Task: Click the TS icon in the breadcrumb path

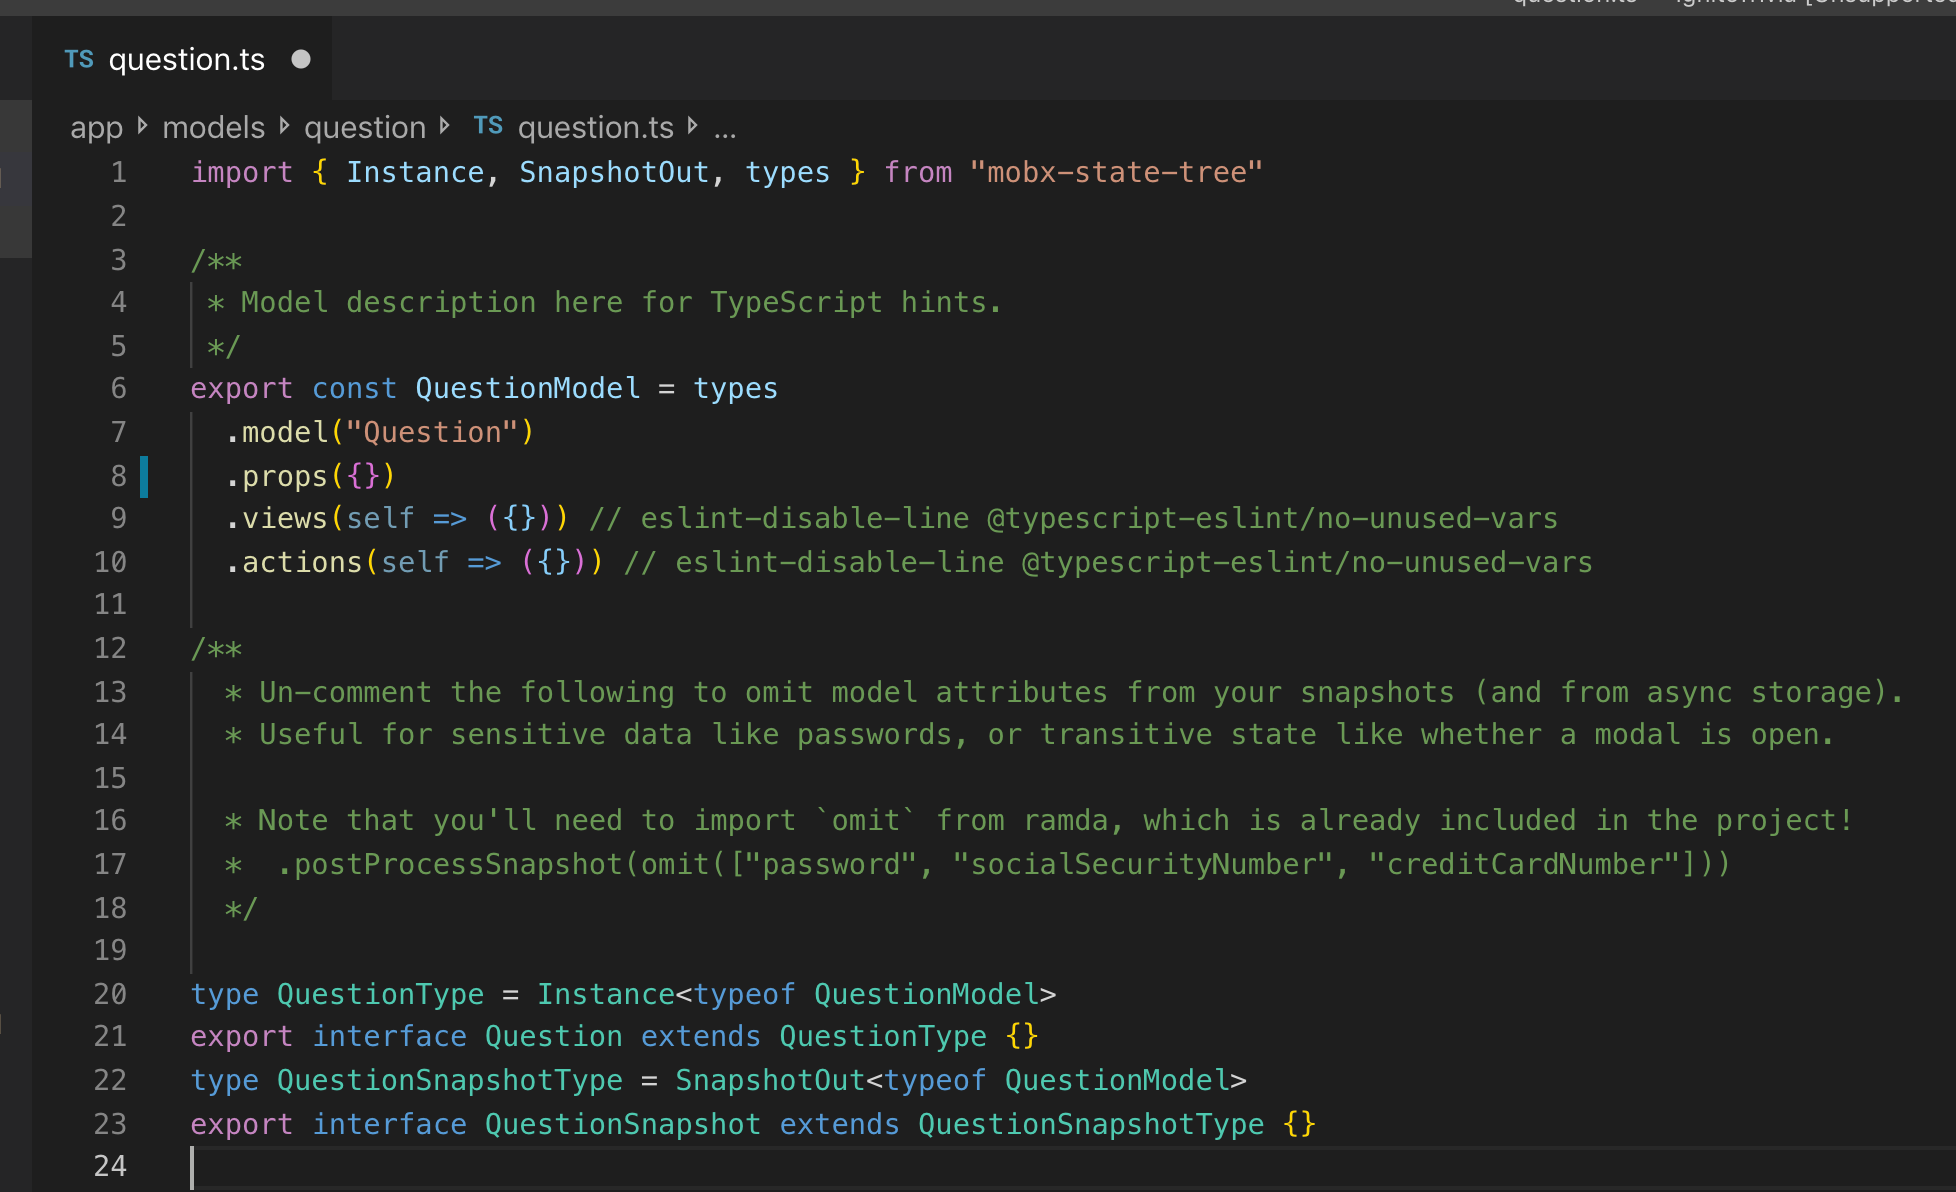Action: tap(488, 126)
